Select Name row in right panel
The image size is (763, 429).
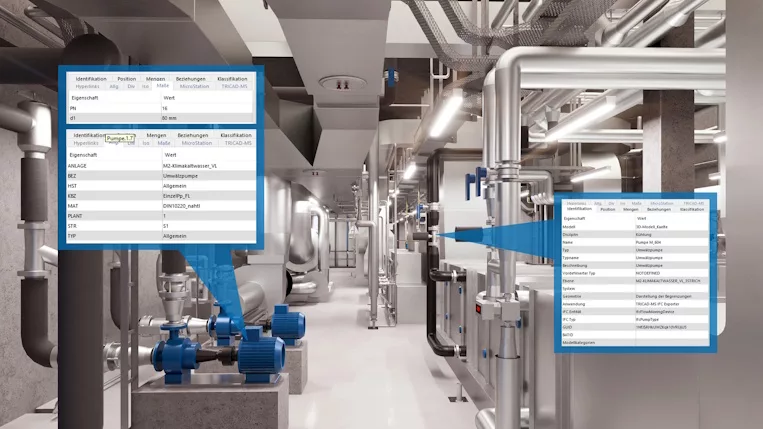pyautogui.click(x=635, y=242)
